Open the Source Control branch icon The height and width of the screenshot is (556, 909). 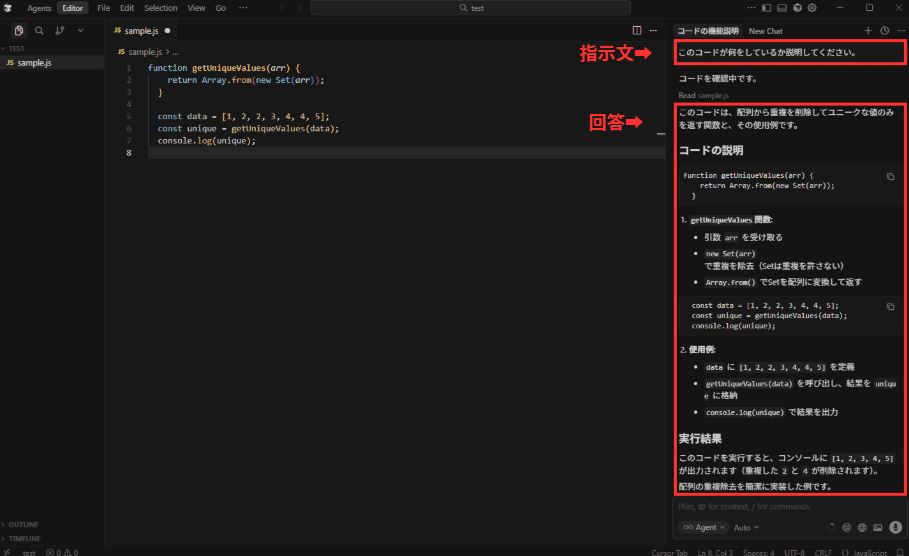click(60, 31)
